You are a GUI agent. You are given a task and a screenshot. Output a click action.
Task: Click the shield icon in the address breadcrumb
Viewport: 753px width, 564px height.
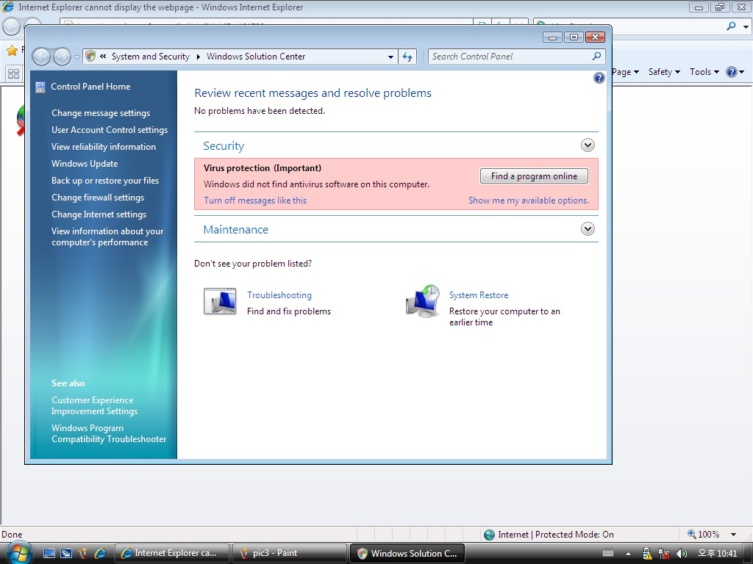90,56
